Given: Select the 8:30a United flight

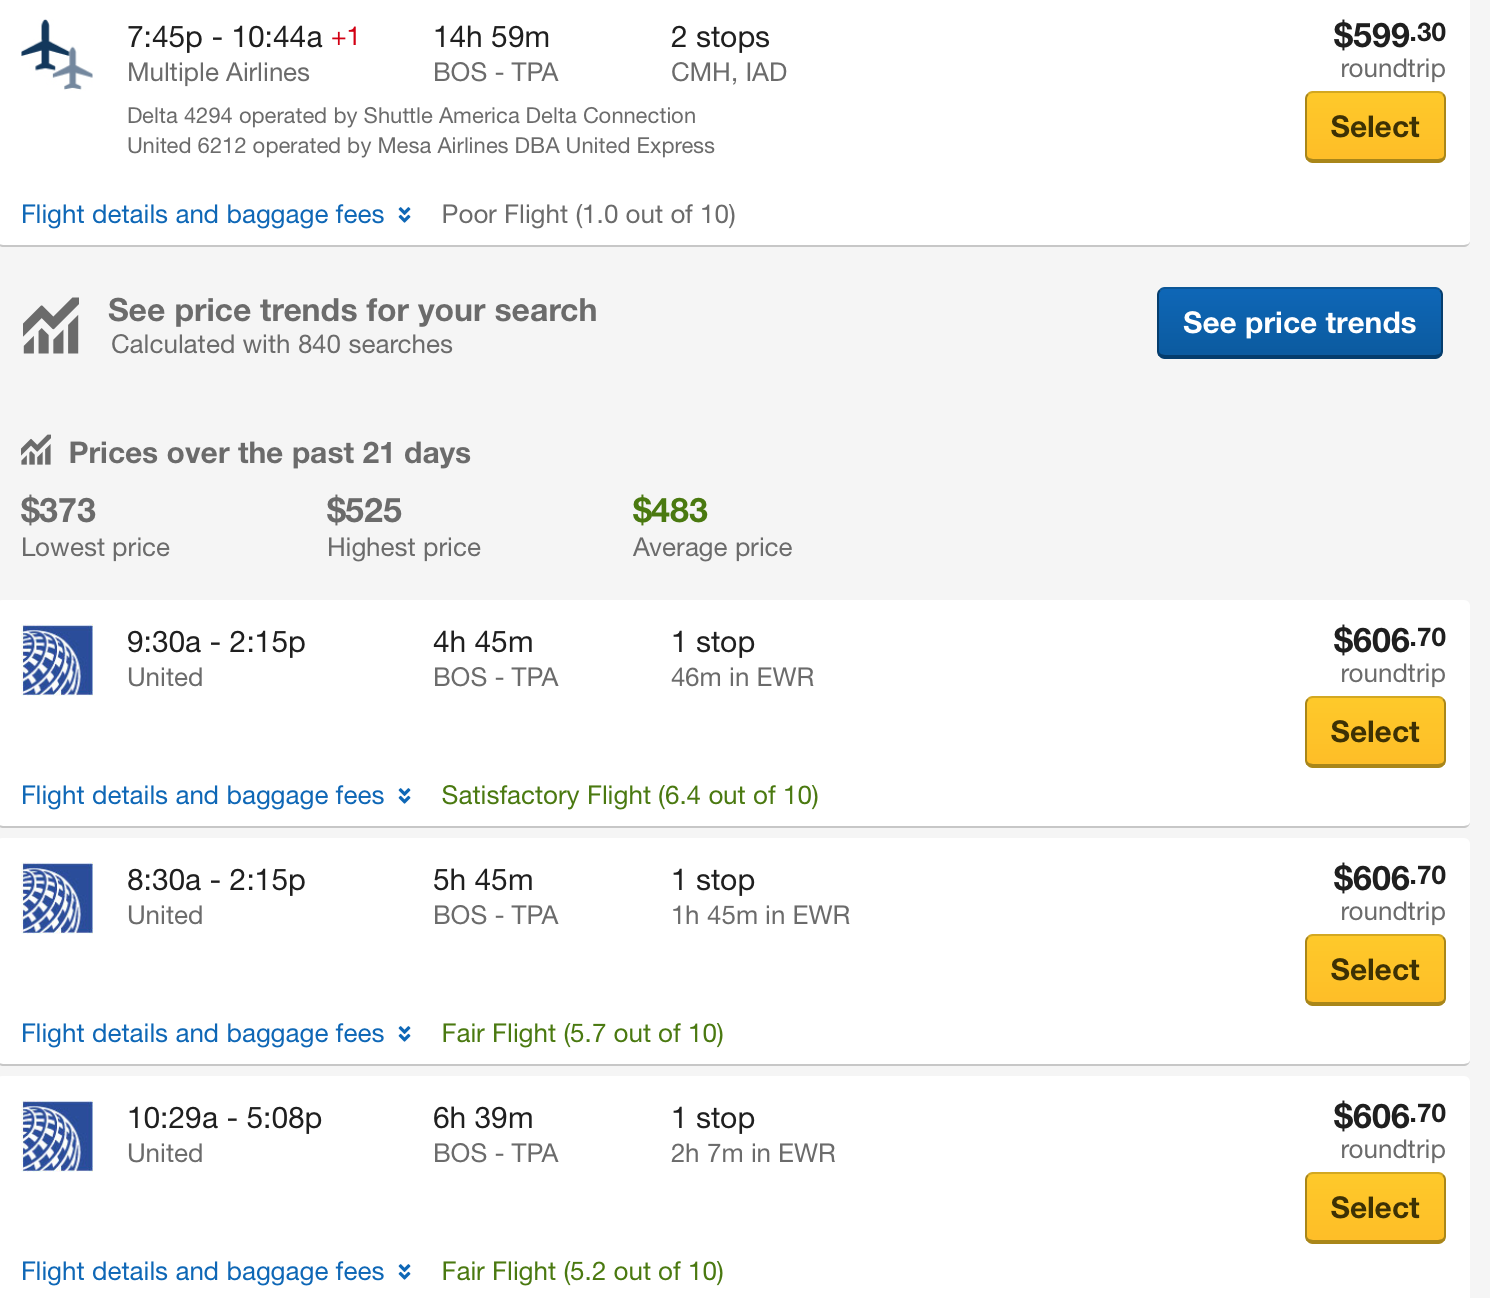Looking at the screenshot, I should tap(1375, 970).
